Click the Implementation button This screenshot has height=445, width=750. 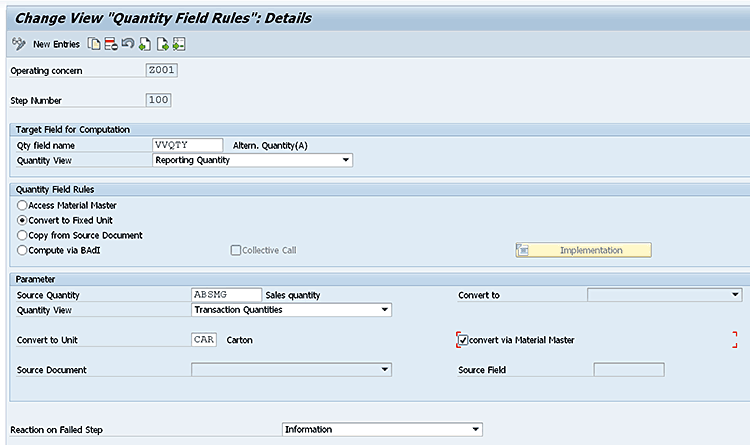(x=583, y=250)
